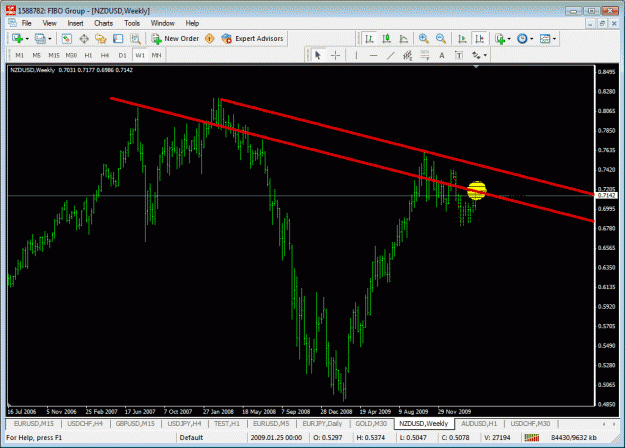Toggle Chart Shift icon

coord(479,39)
